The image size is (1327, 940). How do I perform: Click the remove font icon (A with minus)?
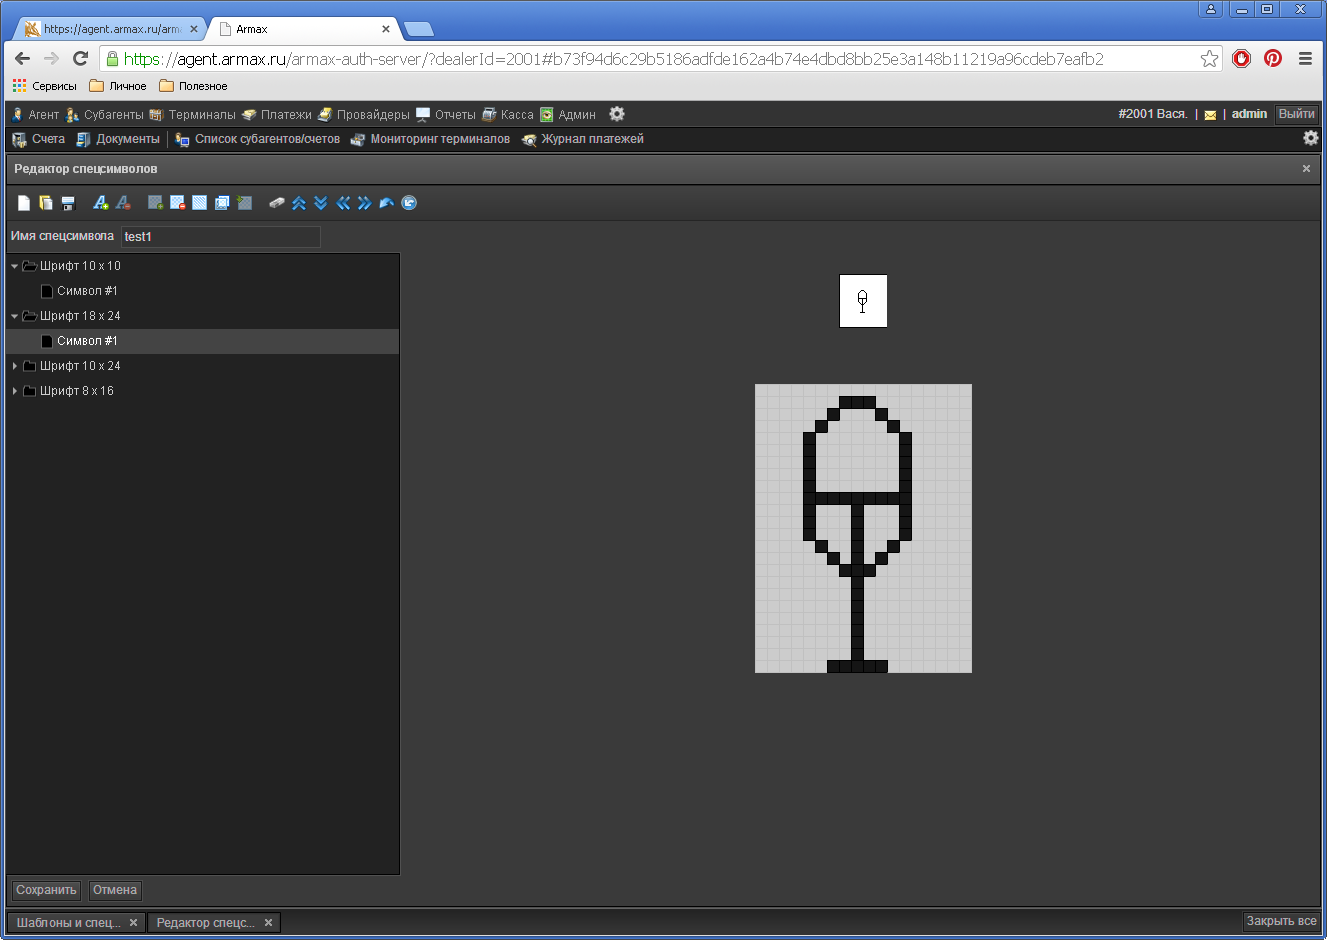123,203
